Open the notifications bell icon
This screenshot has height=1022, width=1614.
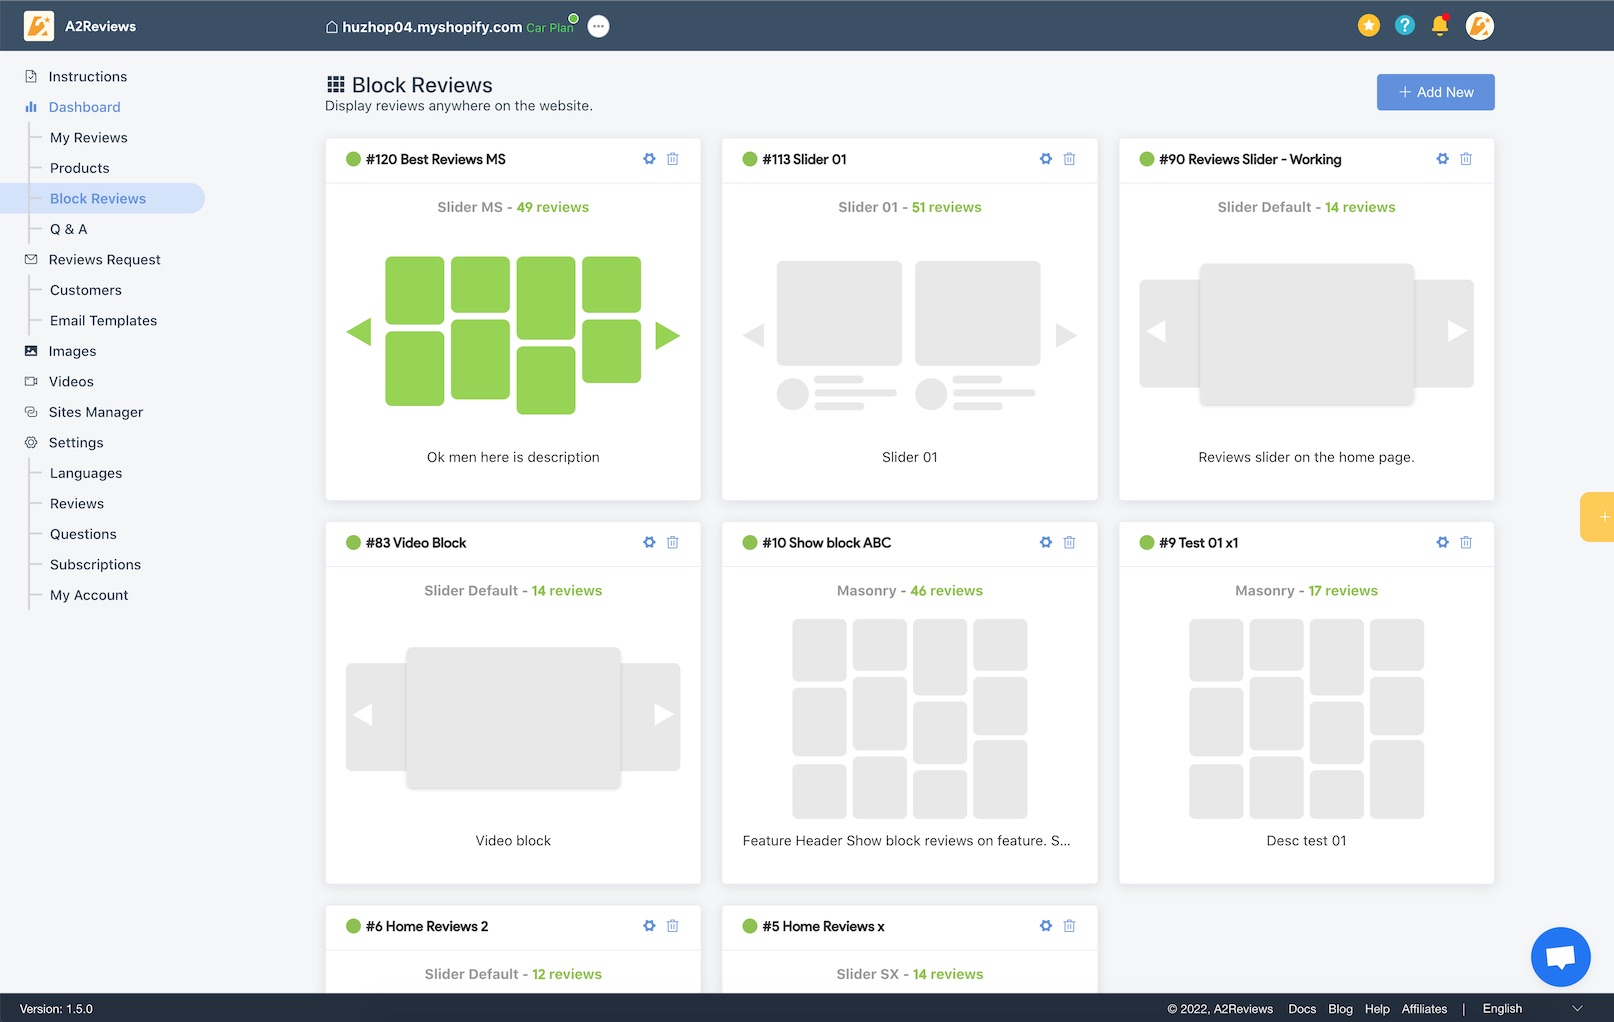[x=1440, y=26]
